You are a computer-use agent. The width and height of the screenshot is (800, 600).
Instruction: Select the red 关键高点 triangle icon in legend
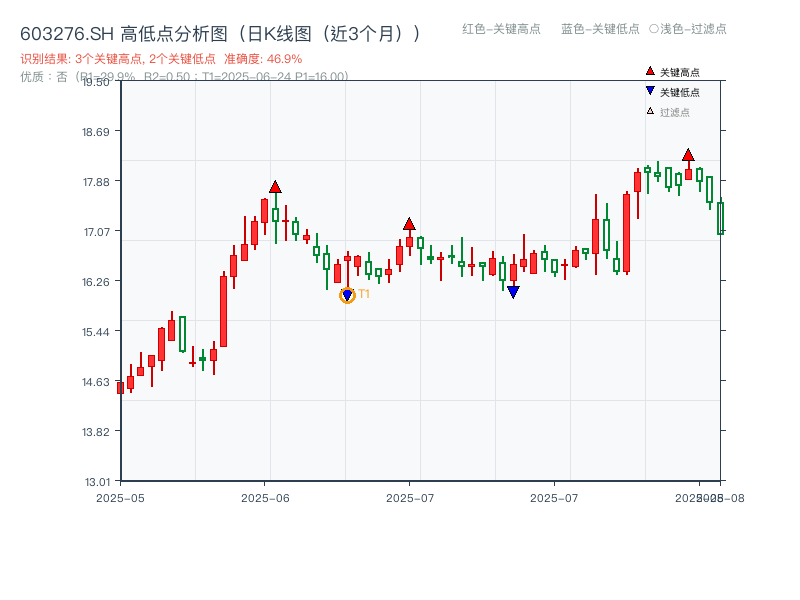[648, 70]
